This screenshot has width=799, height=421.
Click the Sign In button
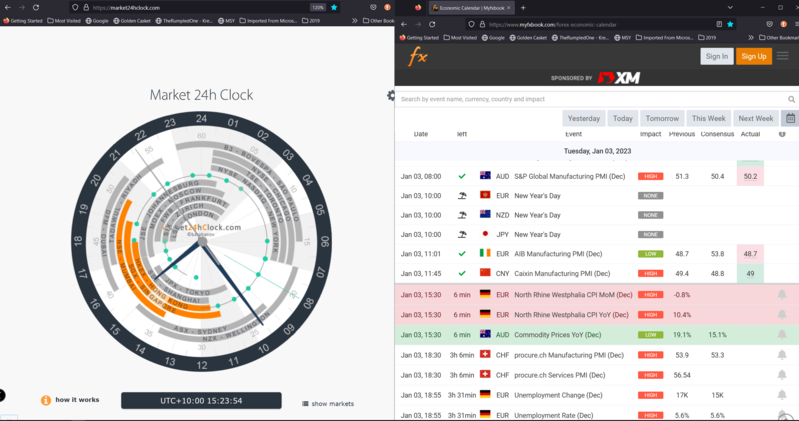(716, 56)
